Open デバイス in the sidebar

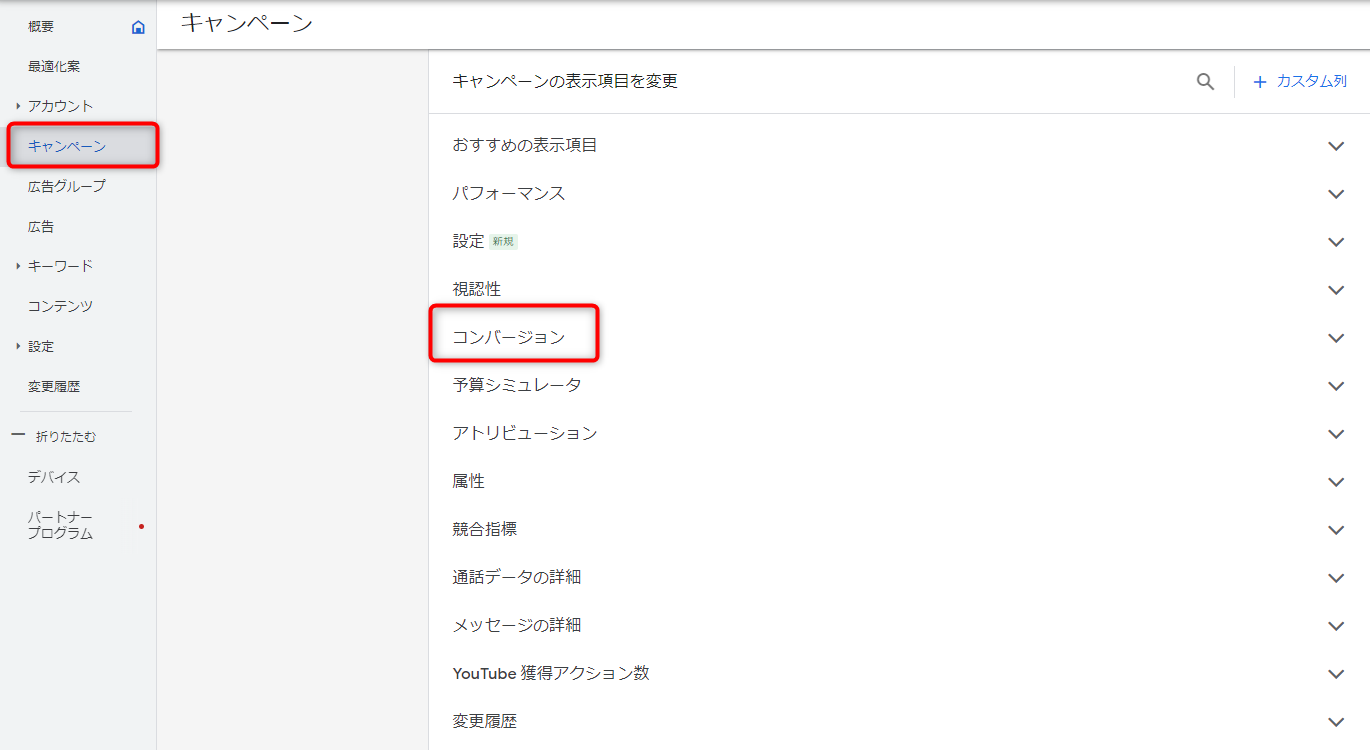click(x=54, y=478)
